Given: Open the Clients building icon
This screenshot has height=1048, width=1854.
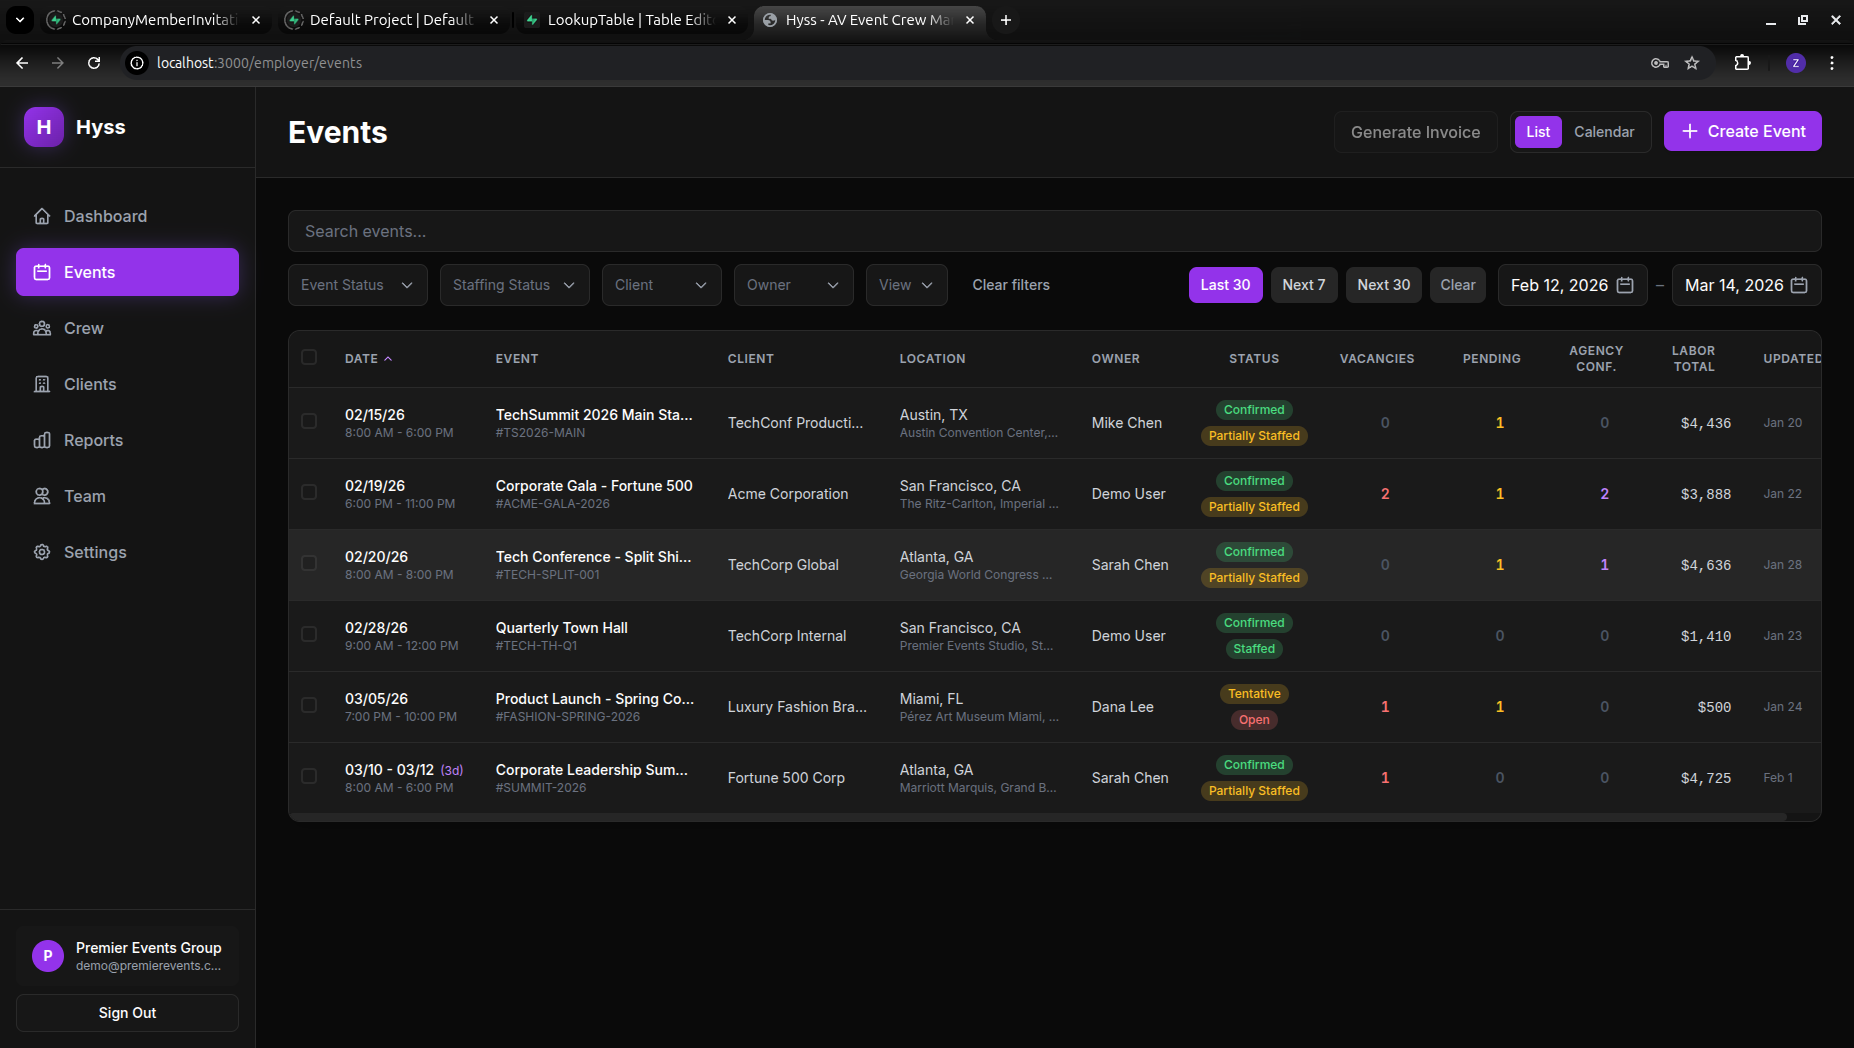Looking at the screenshot, I should [42, 384].
